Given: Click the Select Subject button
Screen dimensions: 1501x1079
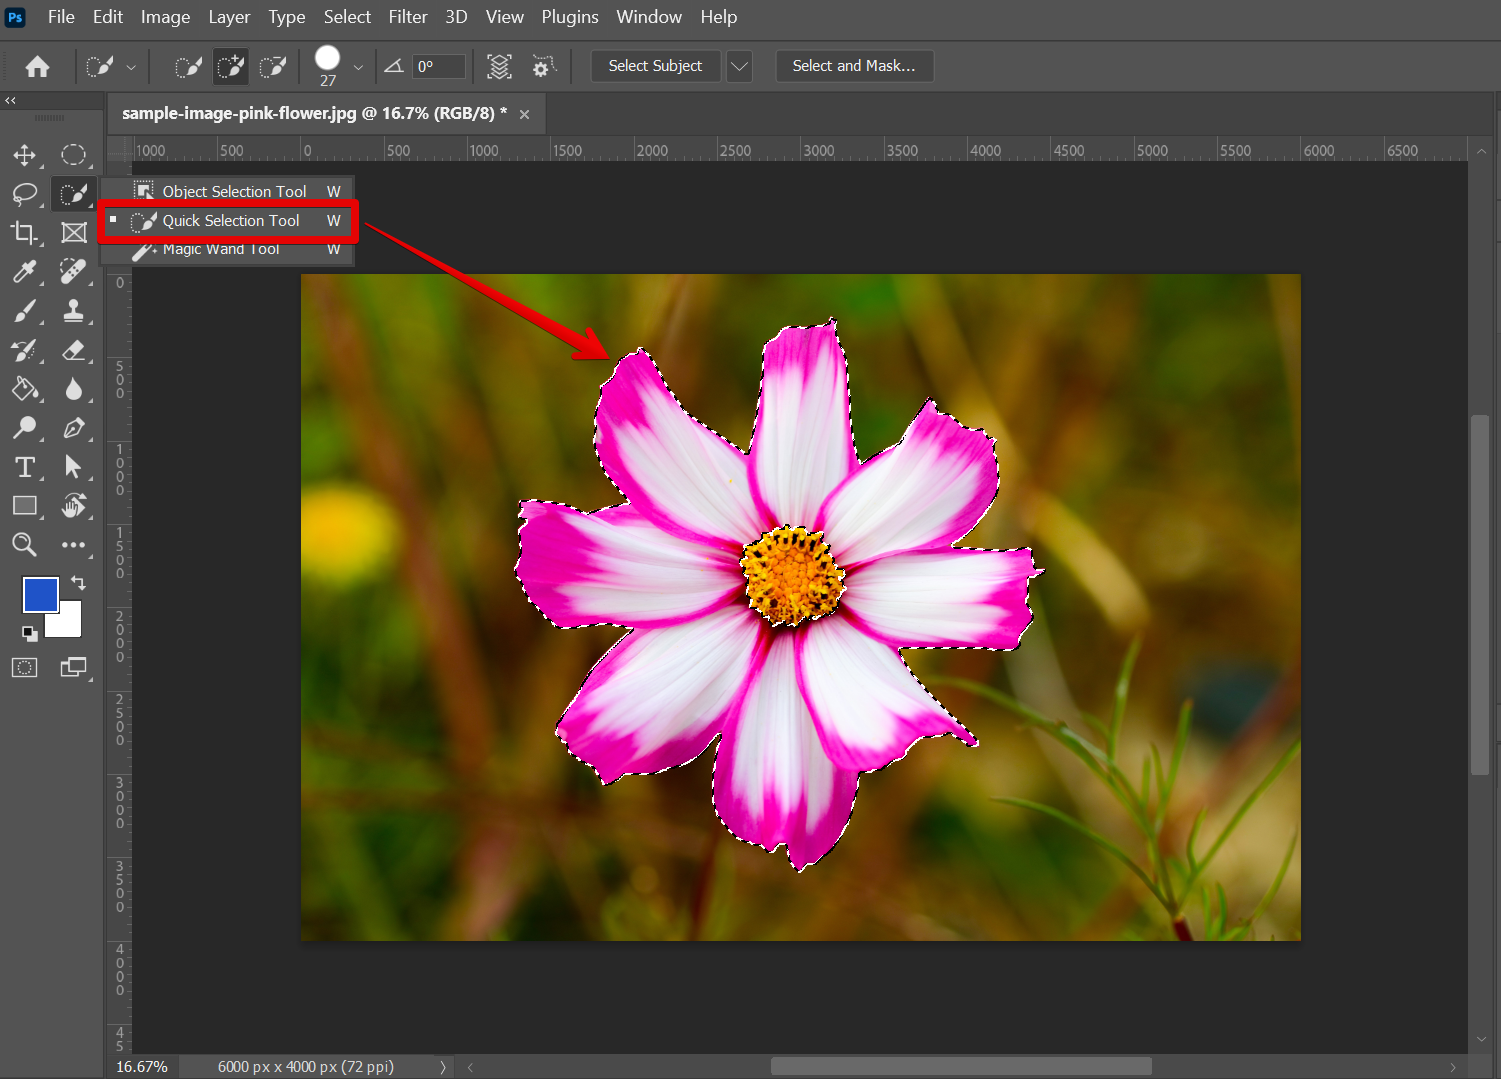Looking at the screenshot, I should [655, 66].
